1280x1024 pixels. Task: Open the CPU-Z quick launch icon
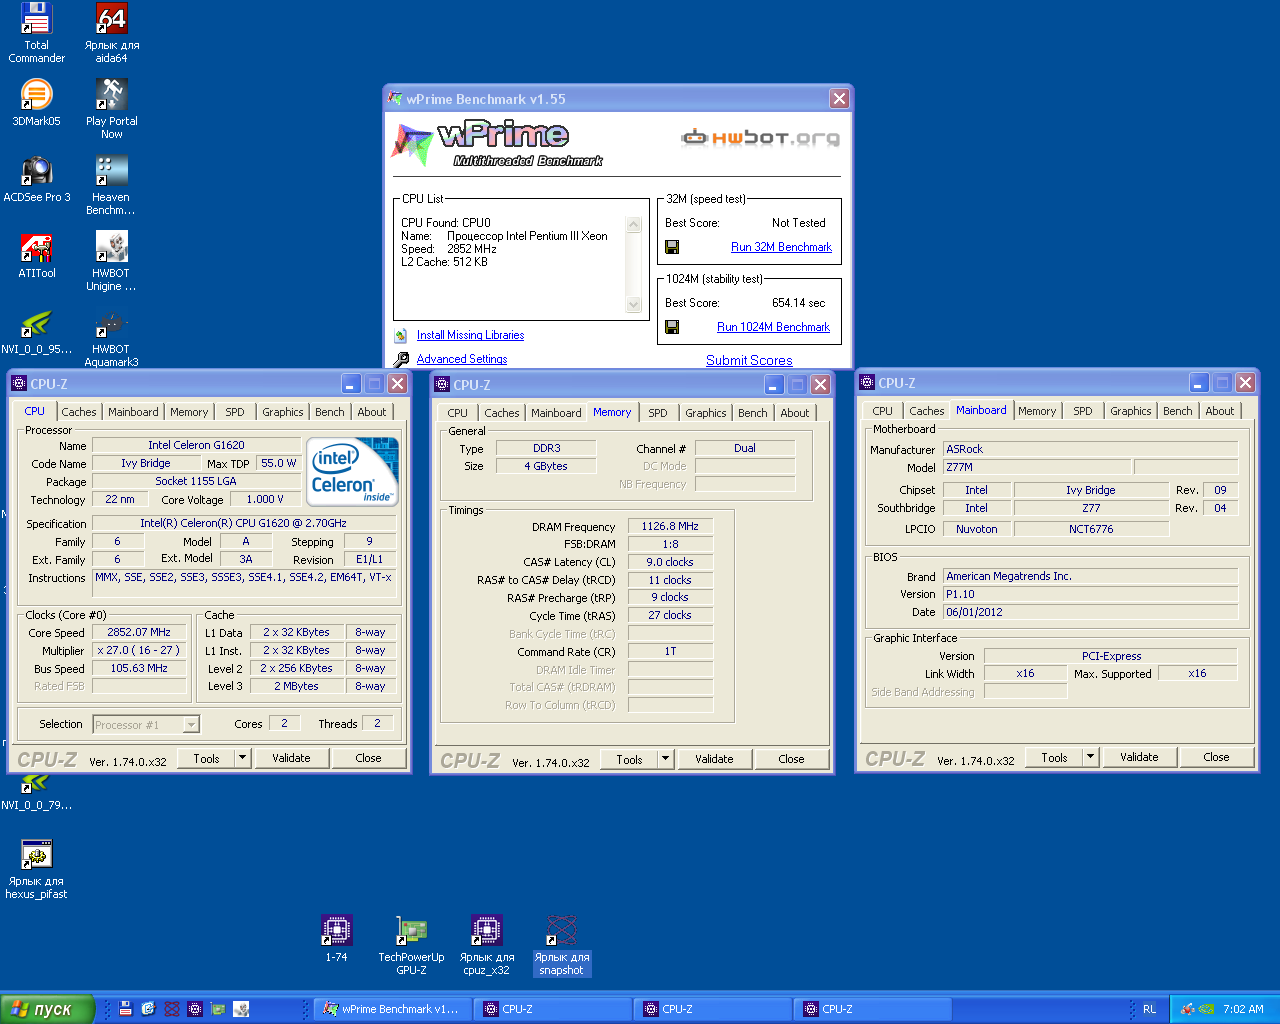pyautogui.click(x=195, y=1009)
